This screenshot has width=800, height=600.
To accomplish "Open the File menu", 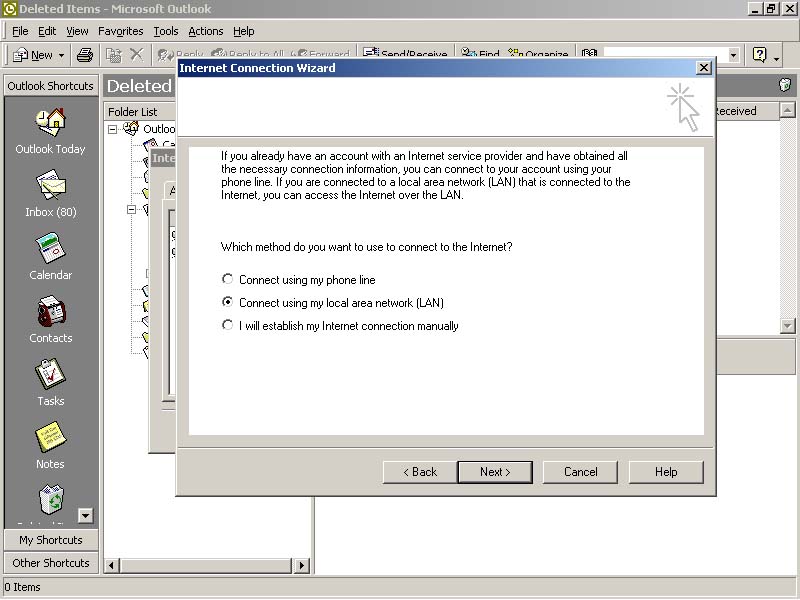I will click(20, 31).
